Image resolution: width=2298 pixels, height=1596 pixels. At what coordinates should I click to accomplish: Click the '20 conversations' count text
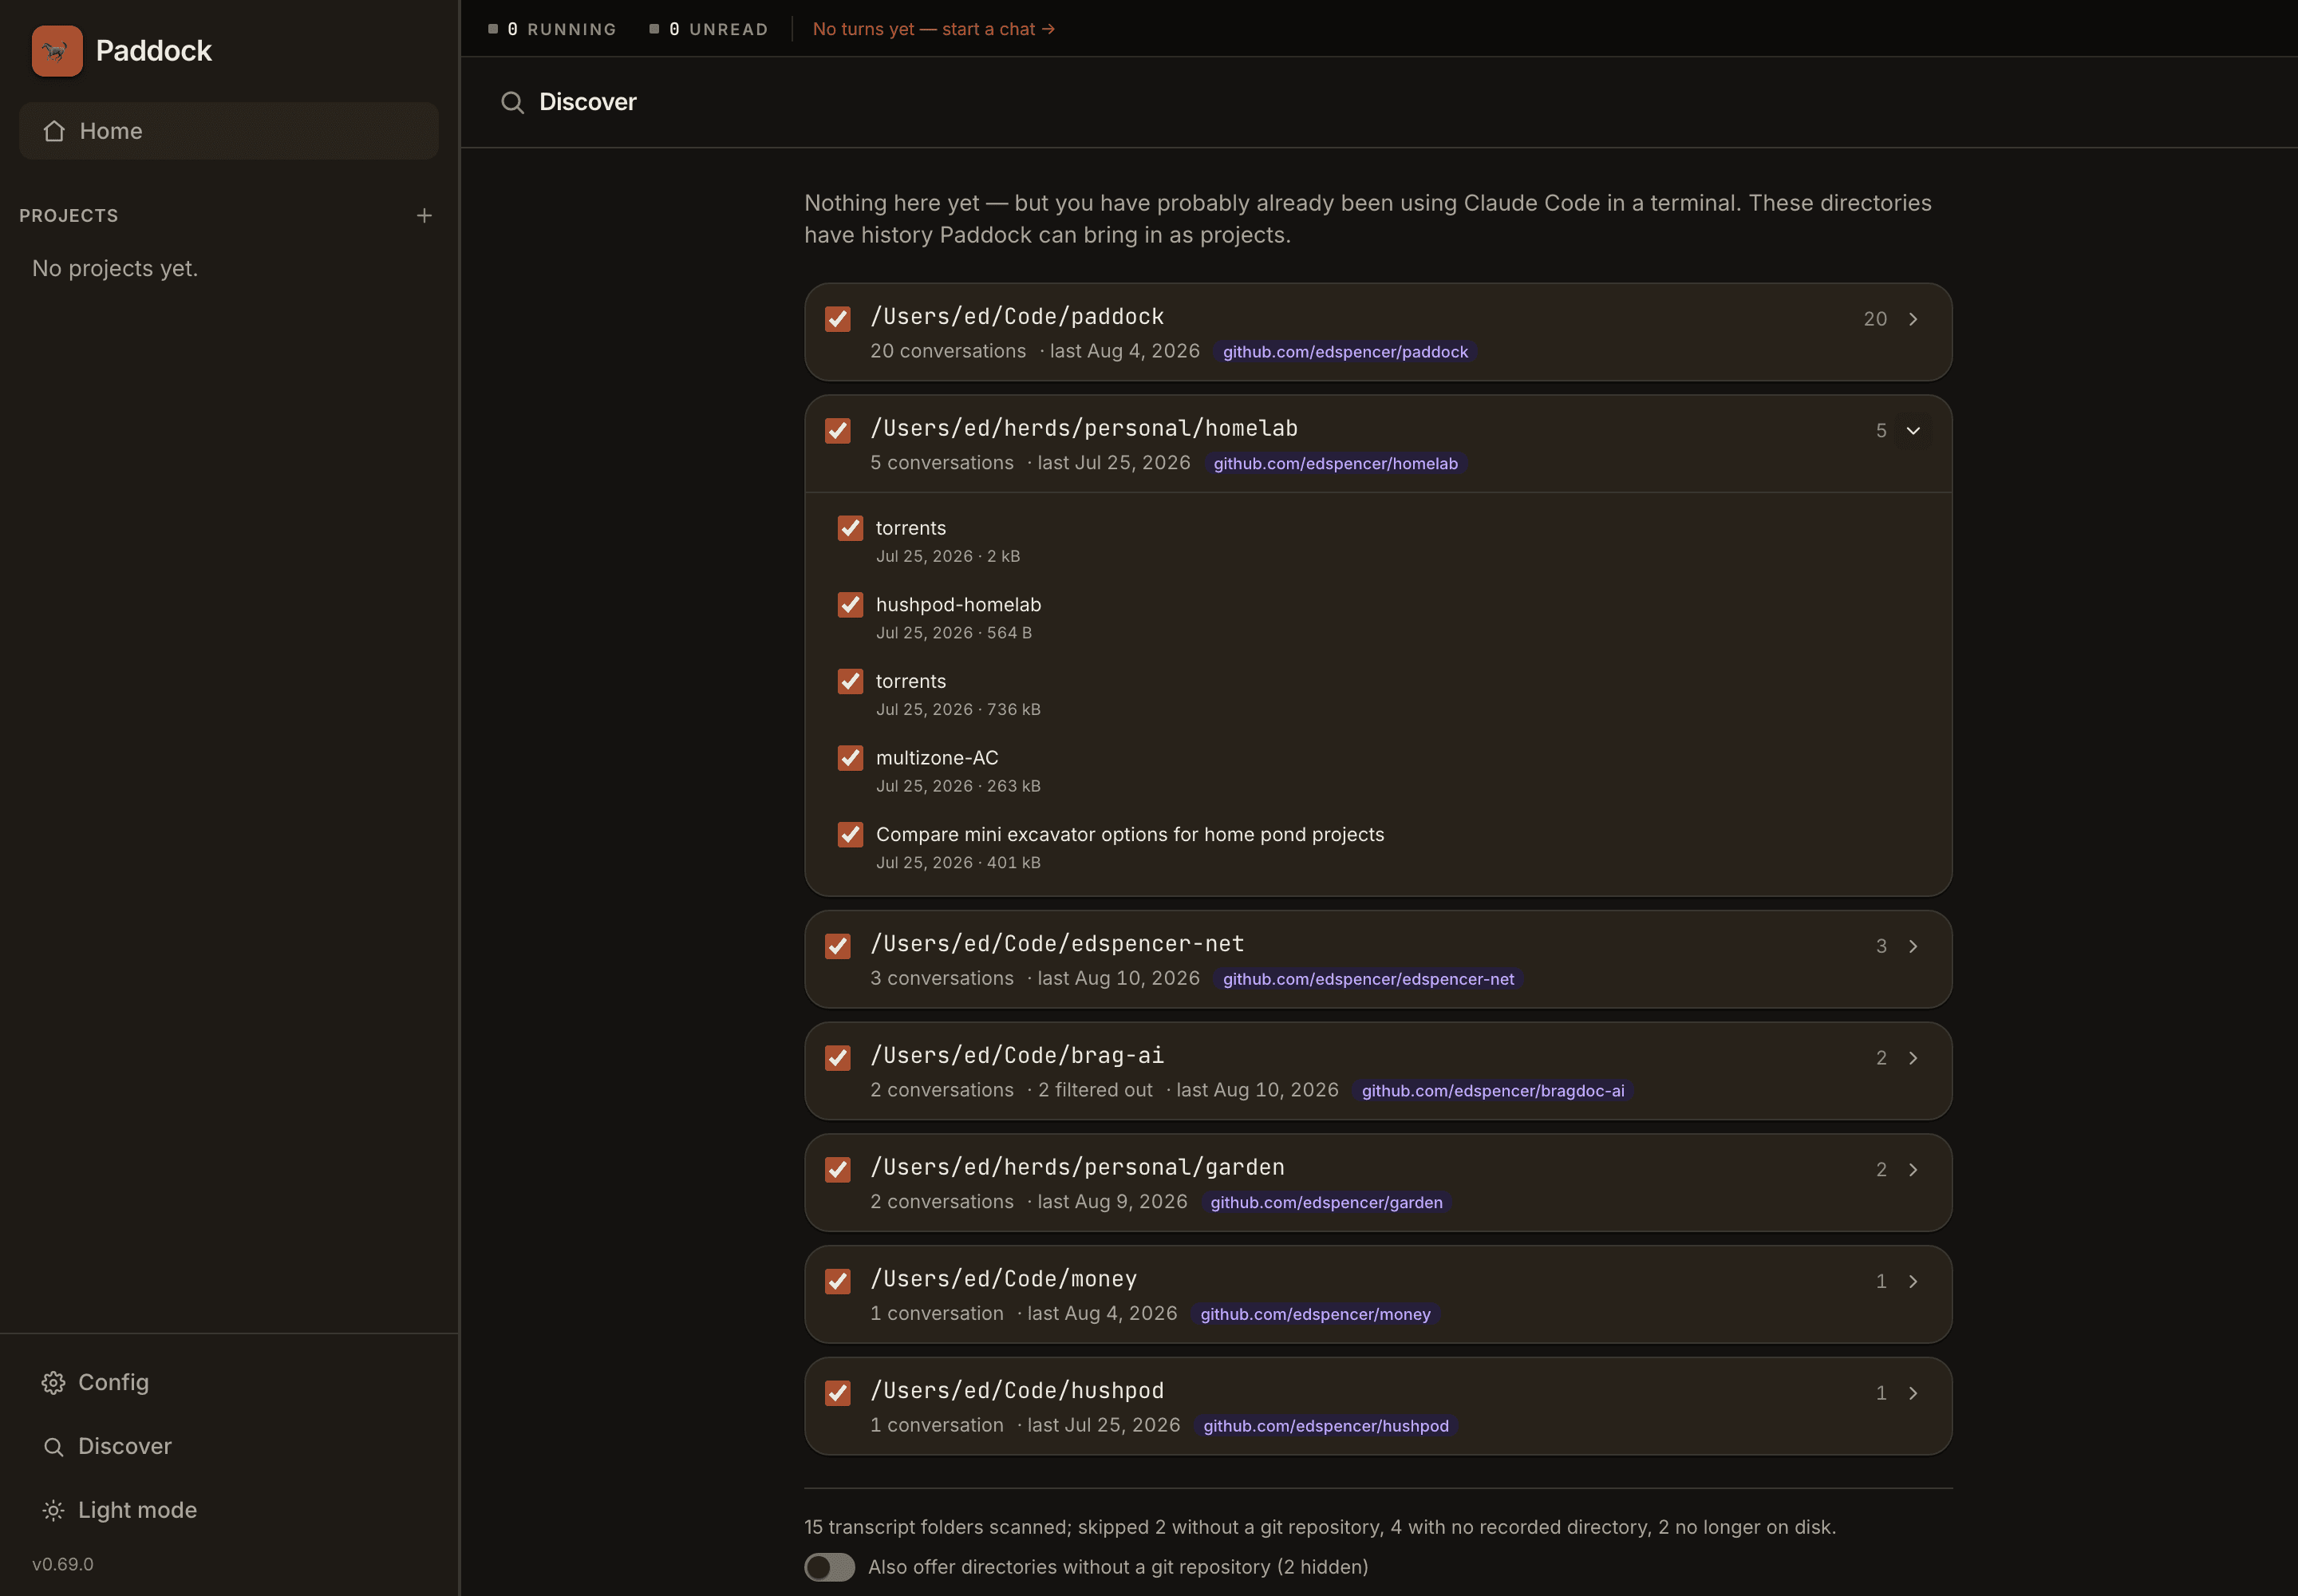(948, 352)
